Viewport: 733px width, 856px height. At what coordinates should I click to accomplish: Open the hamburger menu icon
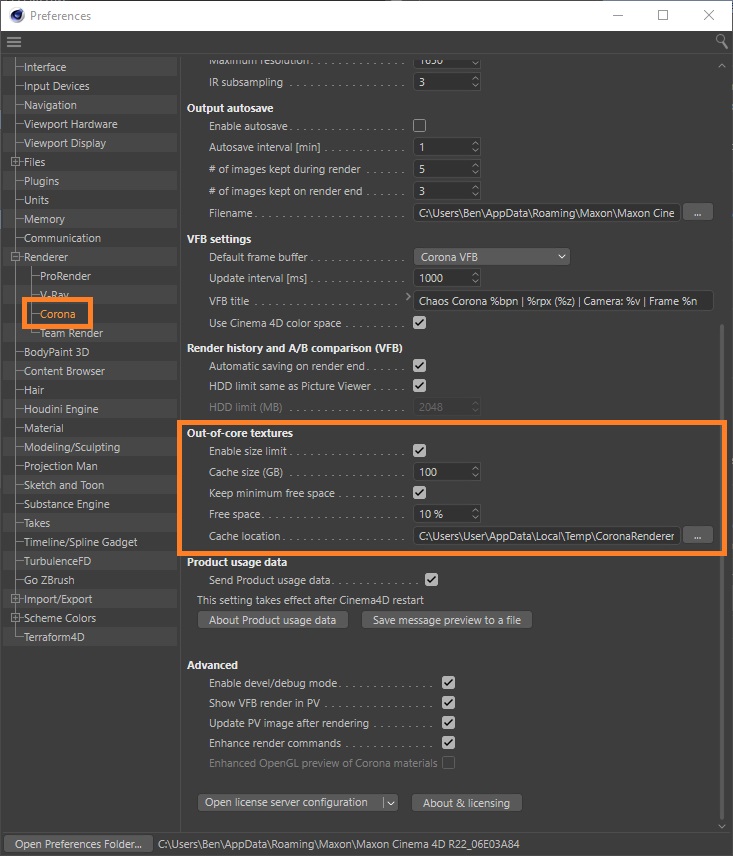pos(13,42)
